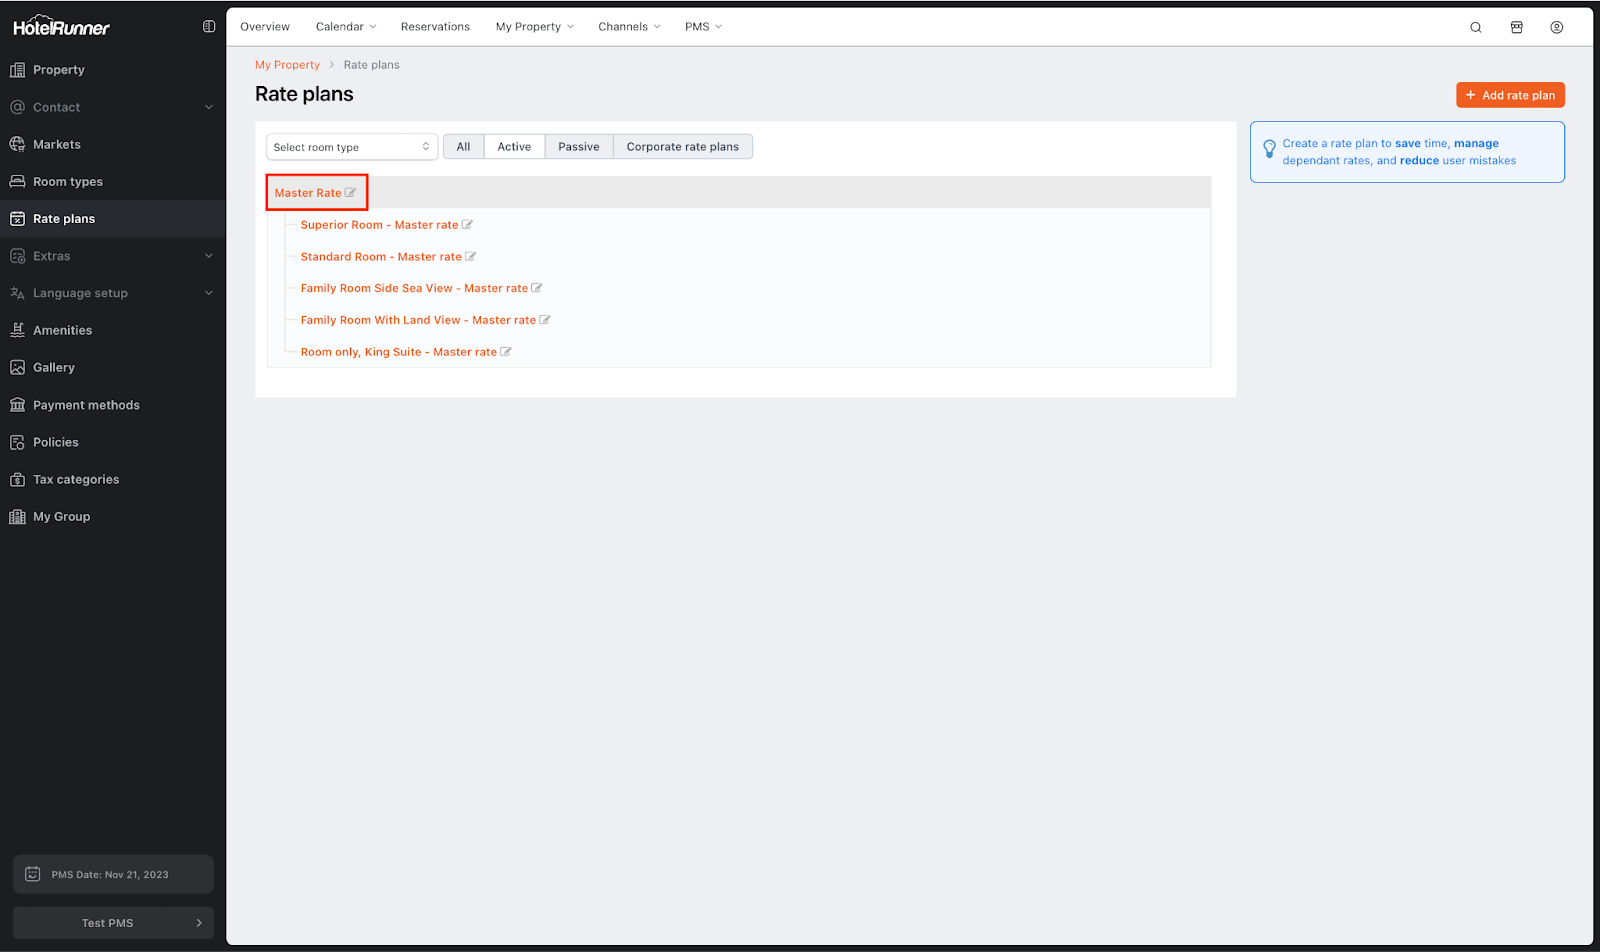Click the Add rate plan button
1600x952 pixels.
[x=1510, y=95]
